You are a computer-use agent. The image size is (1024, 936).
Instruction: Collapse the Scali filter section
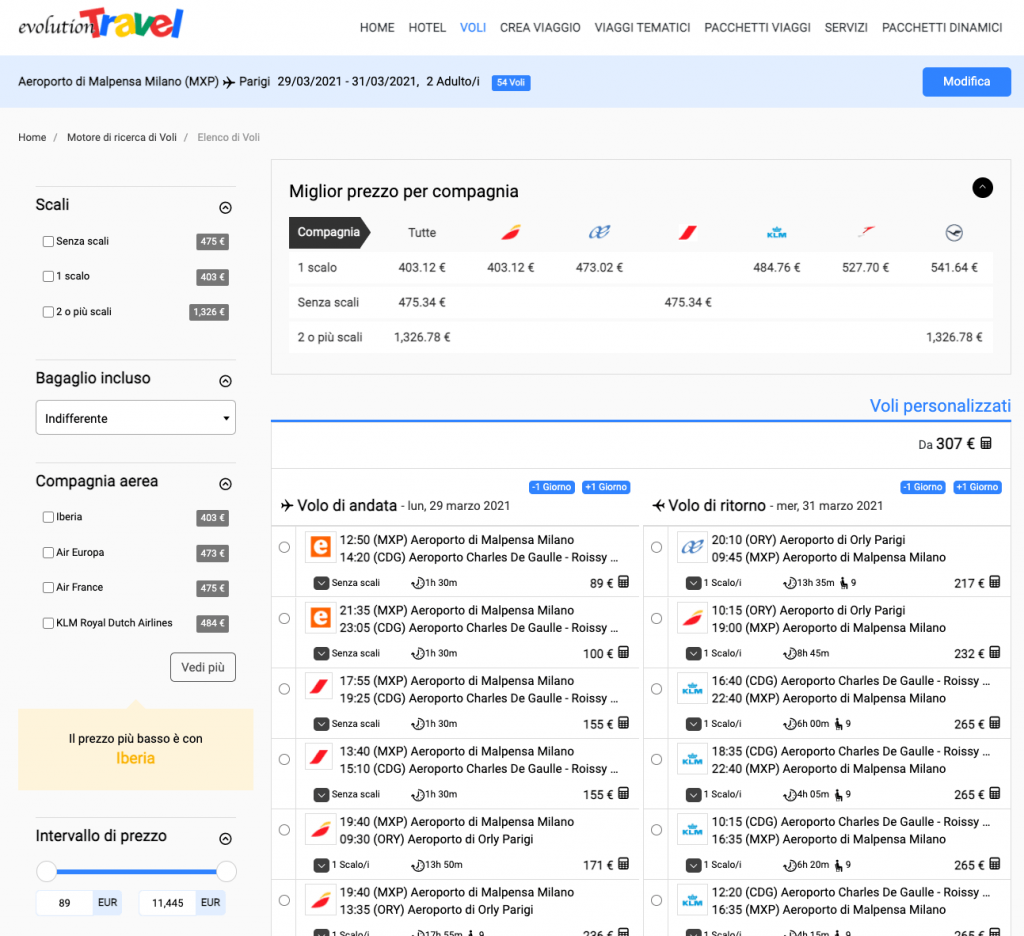(x=225, y=208)
